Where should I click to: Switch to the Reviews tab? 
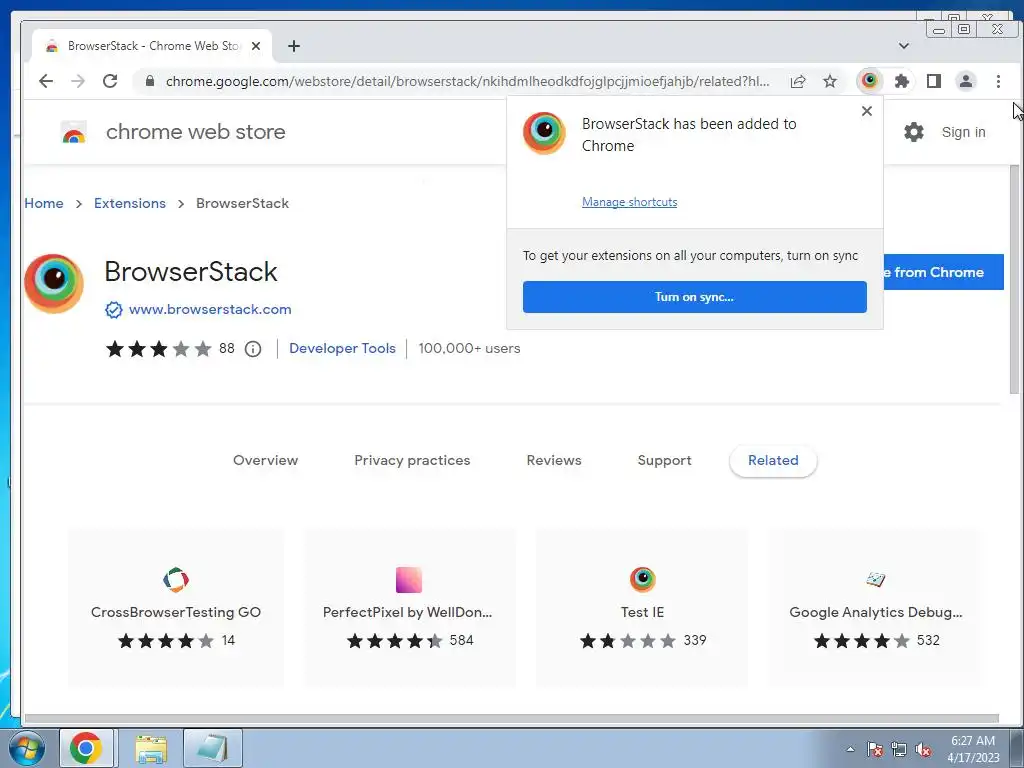click(x=554, y=460)
